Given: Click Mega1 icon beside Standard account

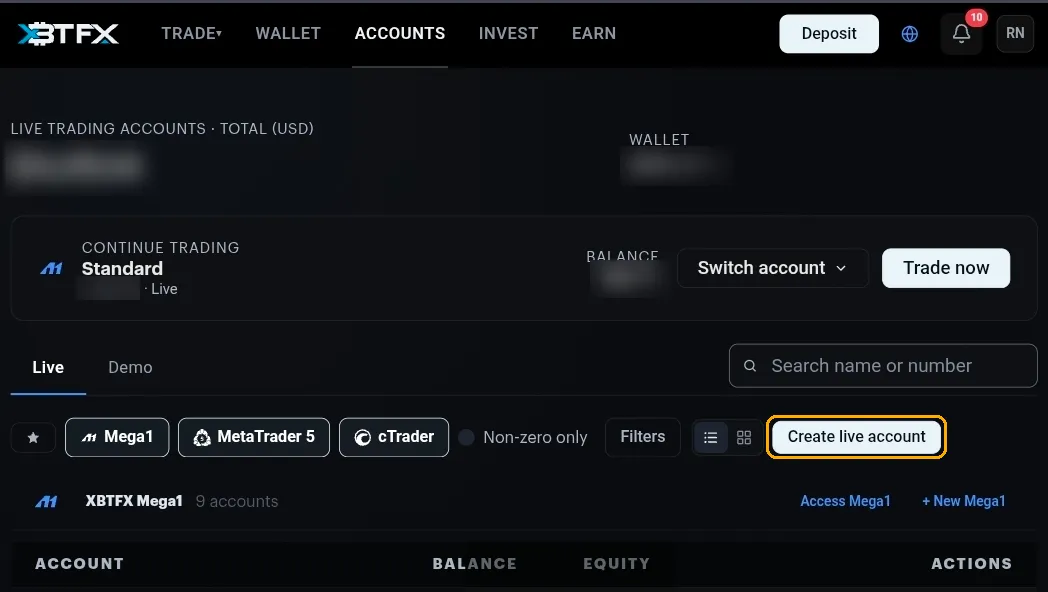Looking at the screenshot, I should coord(51,269).
